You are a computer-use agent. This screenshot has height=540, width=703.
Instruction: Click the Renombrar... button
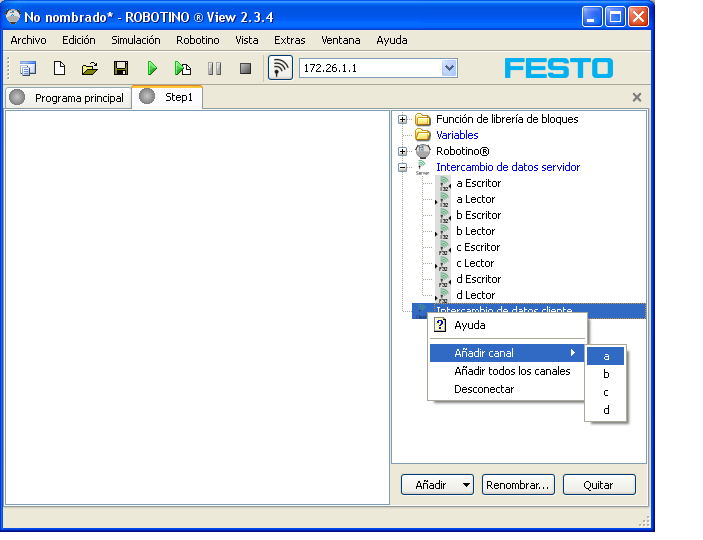point(518,485)
